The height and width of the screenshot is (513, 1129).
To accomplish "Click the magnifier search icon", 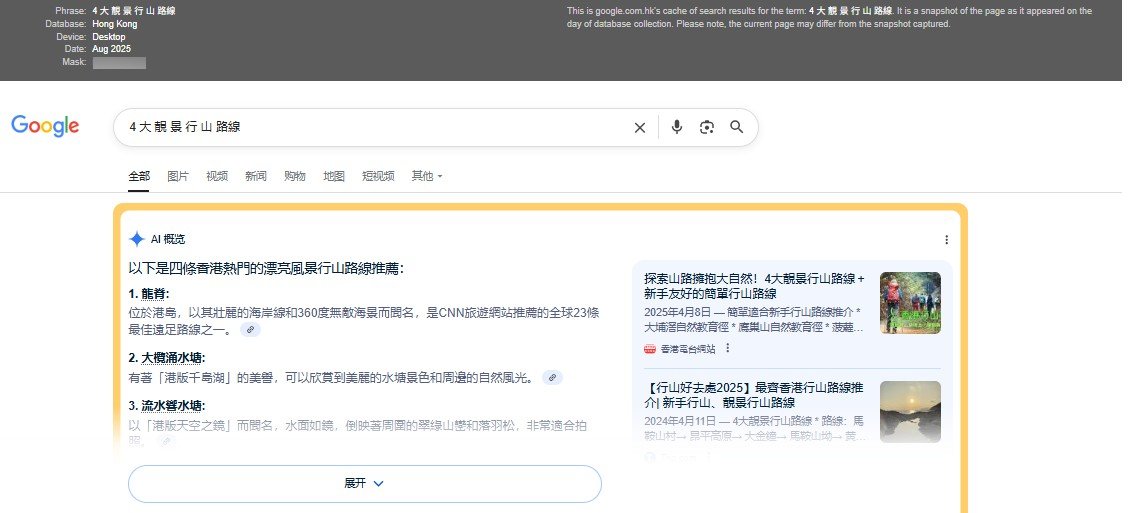I will coord(736,127).
